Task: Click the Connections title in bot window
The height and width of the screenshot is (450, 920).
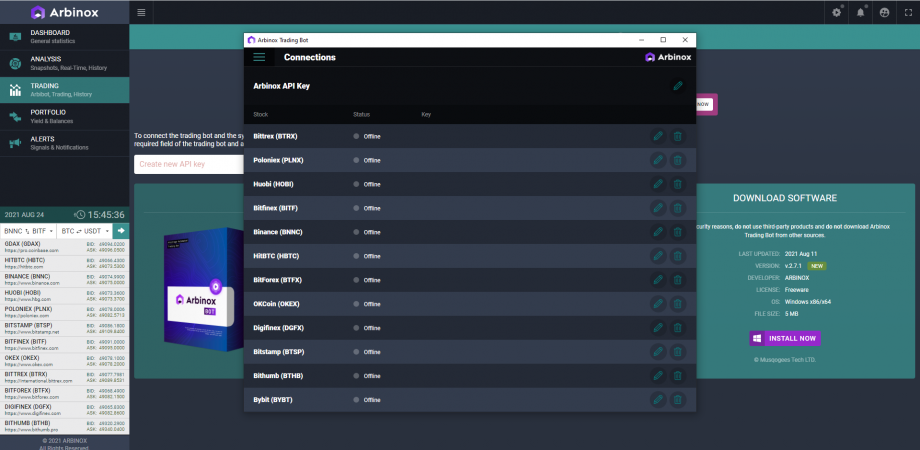Action: (310, 57)
